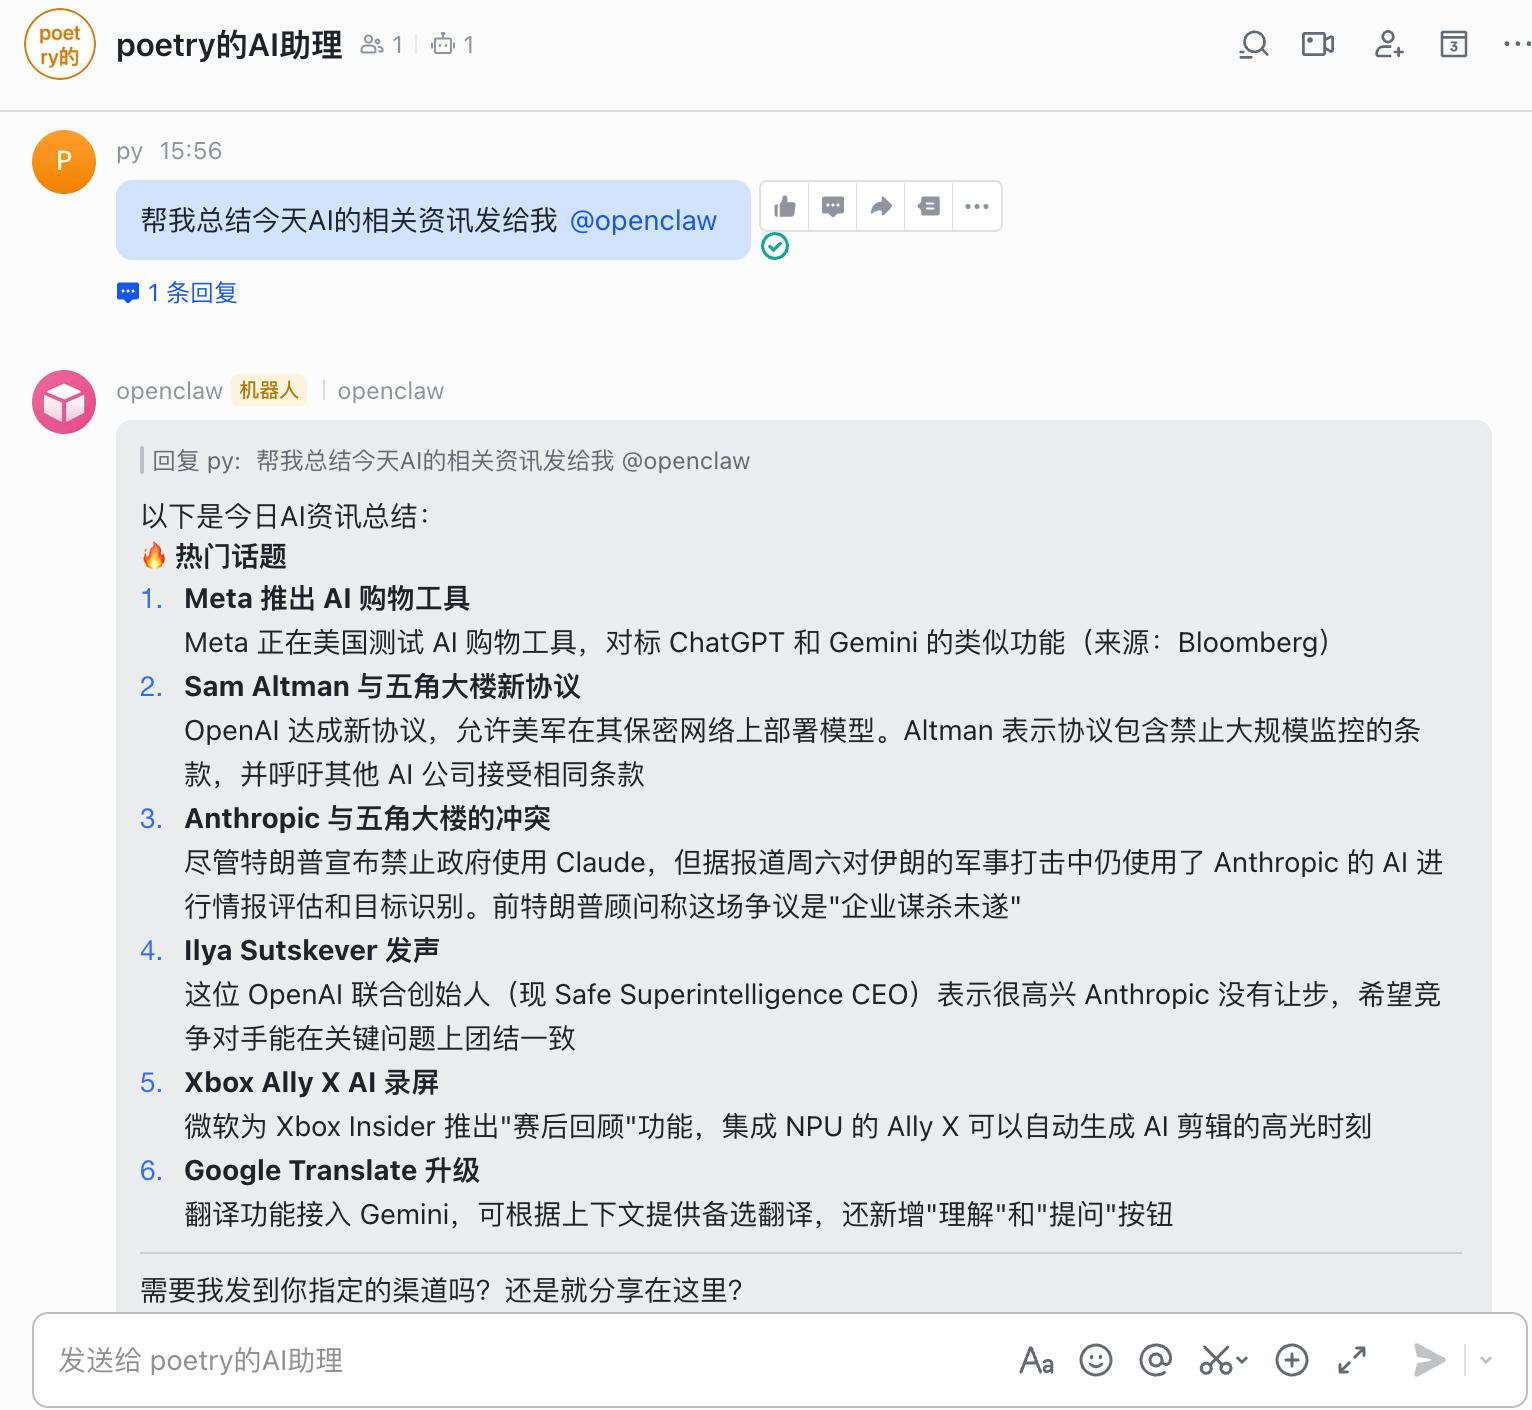1532x1410 pixels.
Task: Add members to the group chat
Action: (1388, 44)
